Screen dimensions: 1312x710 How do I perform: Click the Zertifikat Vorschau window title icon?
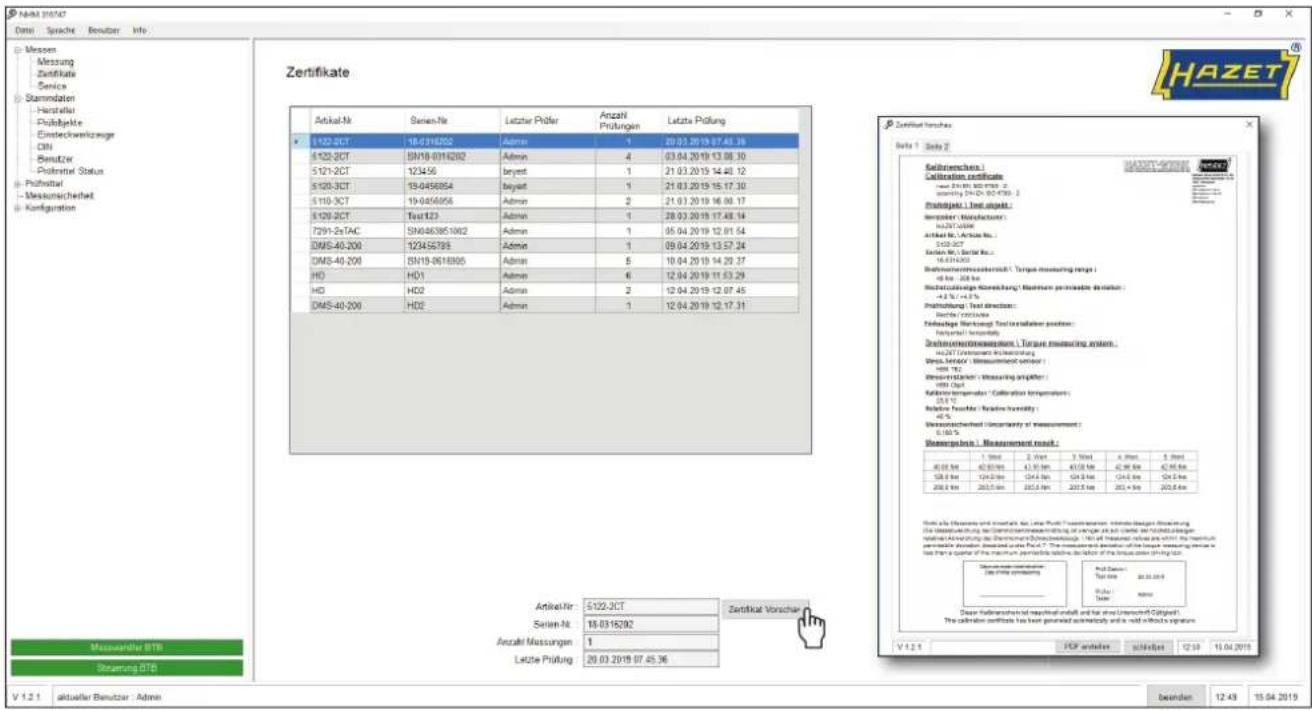[889, 124]
